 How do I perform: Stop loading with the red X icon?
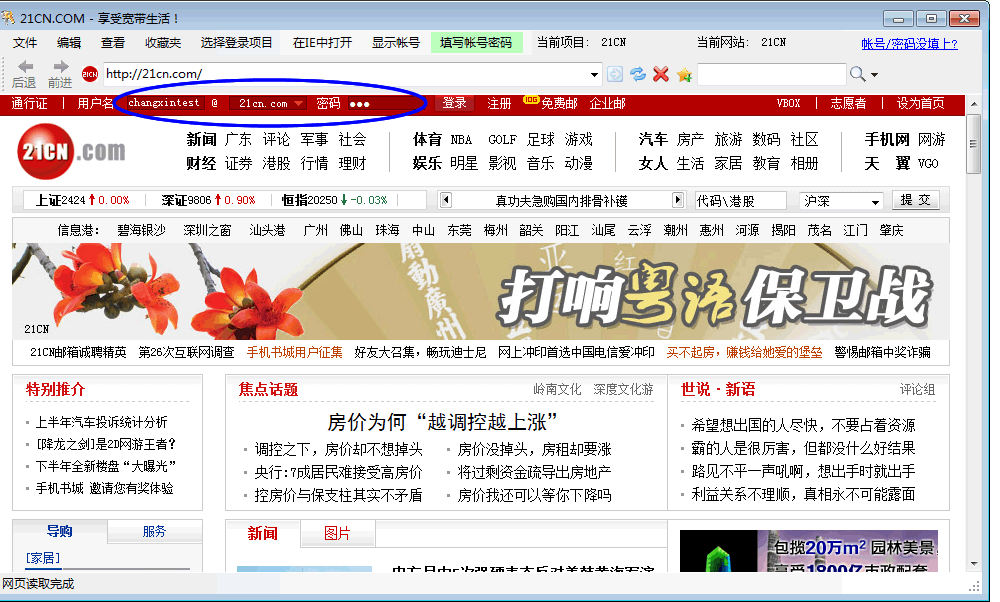[x=661, y=74]
